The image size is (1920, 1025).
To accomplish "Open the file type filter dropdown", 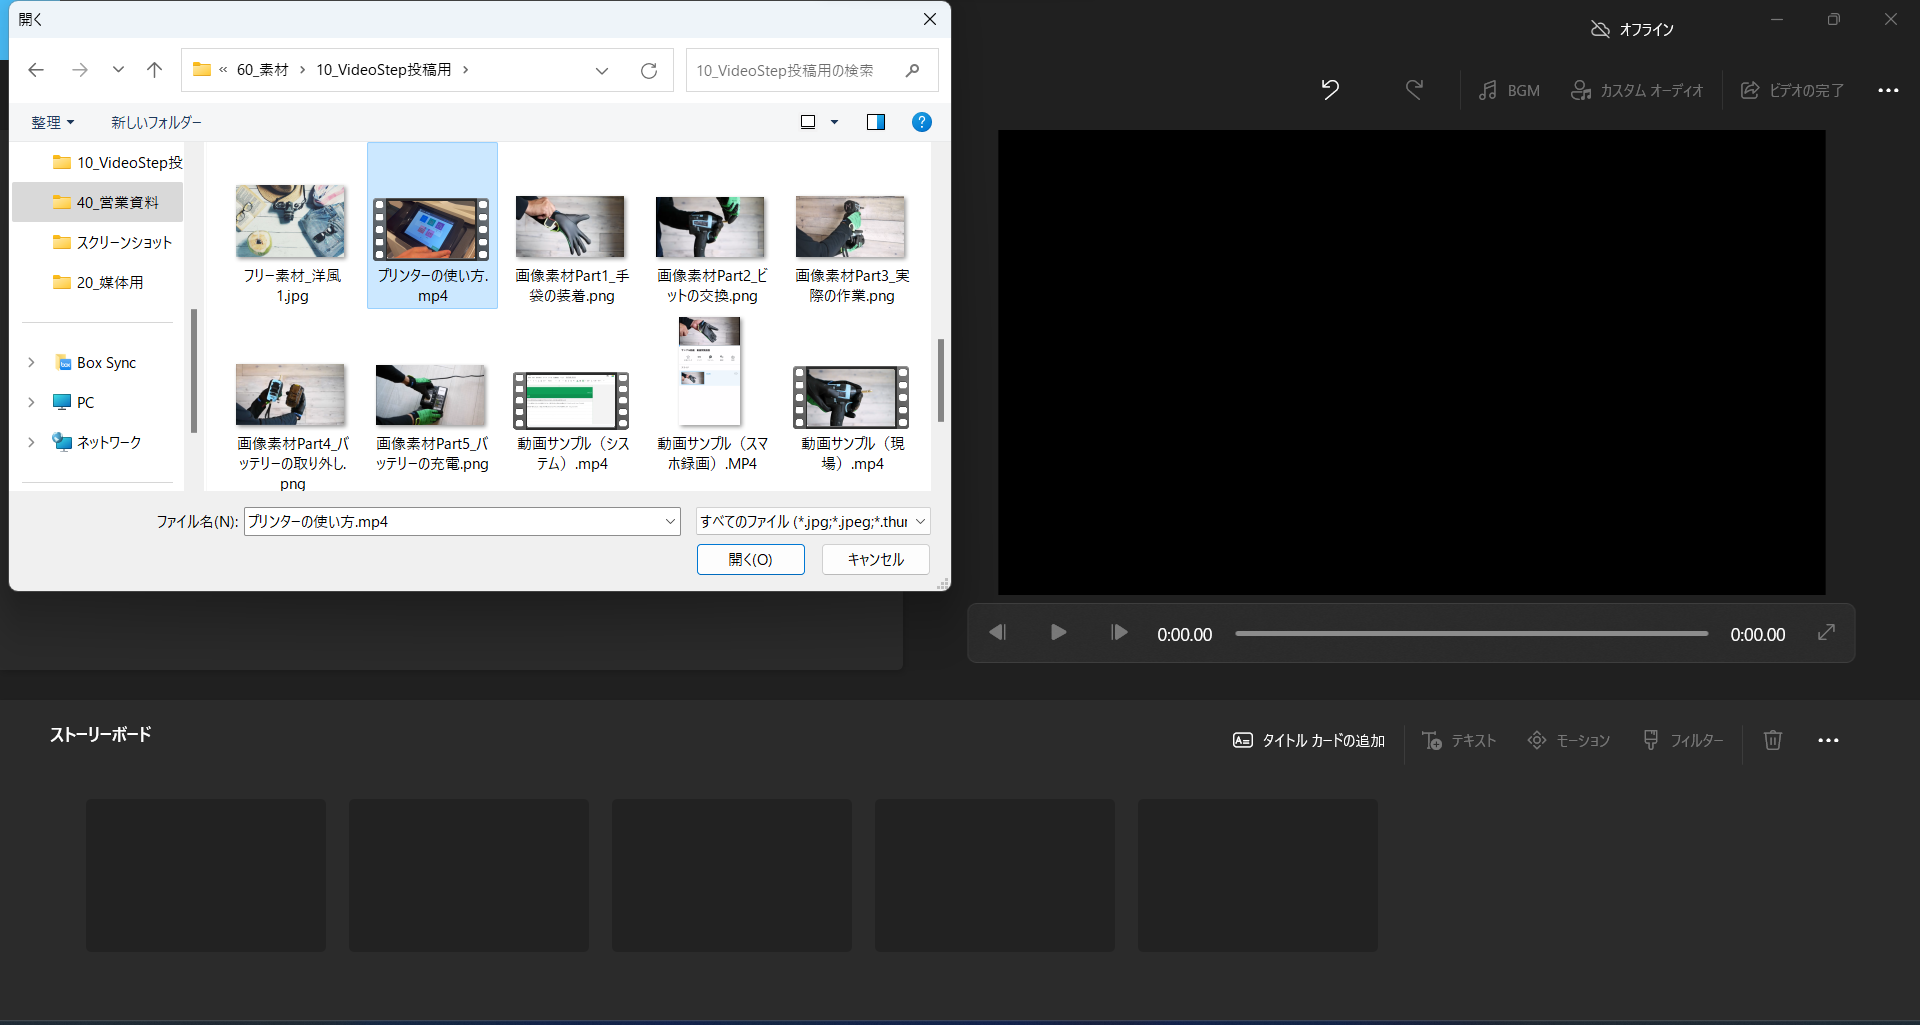I will click(x=813, y=521).
